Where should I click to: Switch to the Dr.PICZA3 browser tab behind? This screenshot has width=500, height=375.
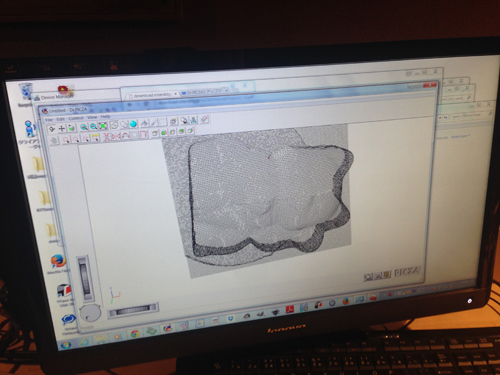[205, 91]
